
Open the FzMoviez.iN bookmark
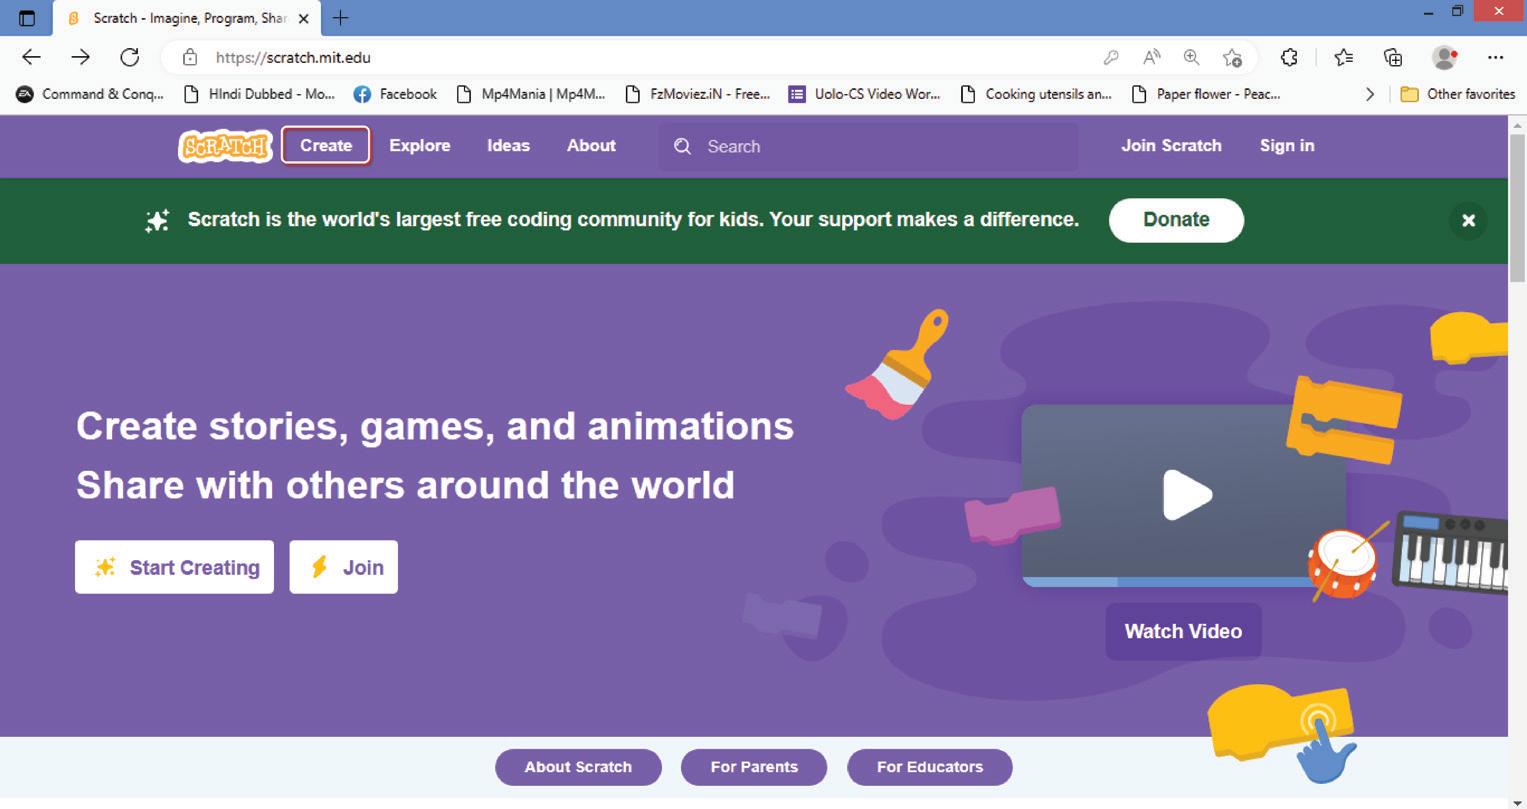click(698, 94)
